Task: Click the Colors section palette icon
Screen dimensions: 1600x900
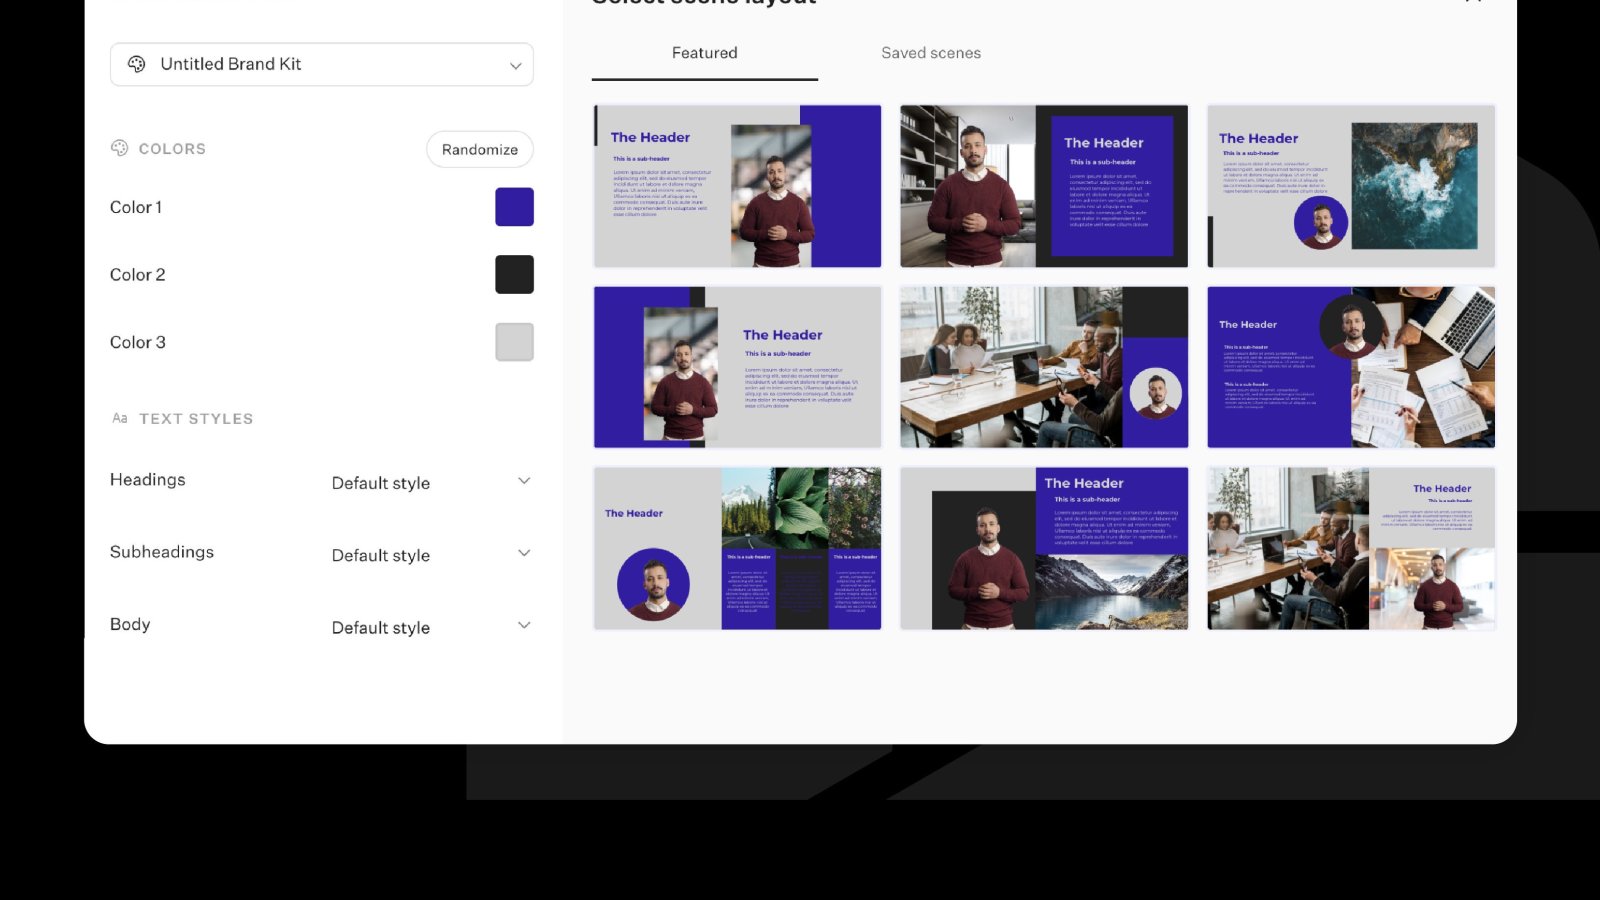Action: click(120, 148)
